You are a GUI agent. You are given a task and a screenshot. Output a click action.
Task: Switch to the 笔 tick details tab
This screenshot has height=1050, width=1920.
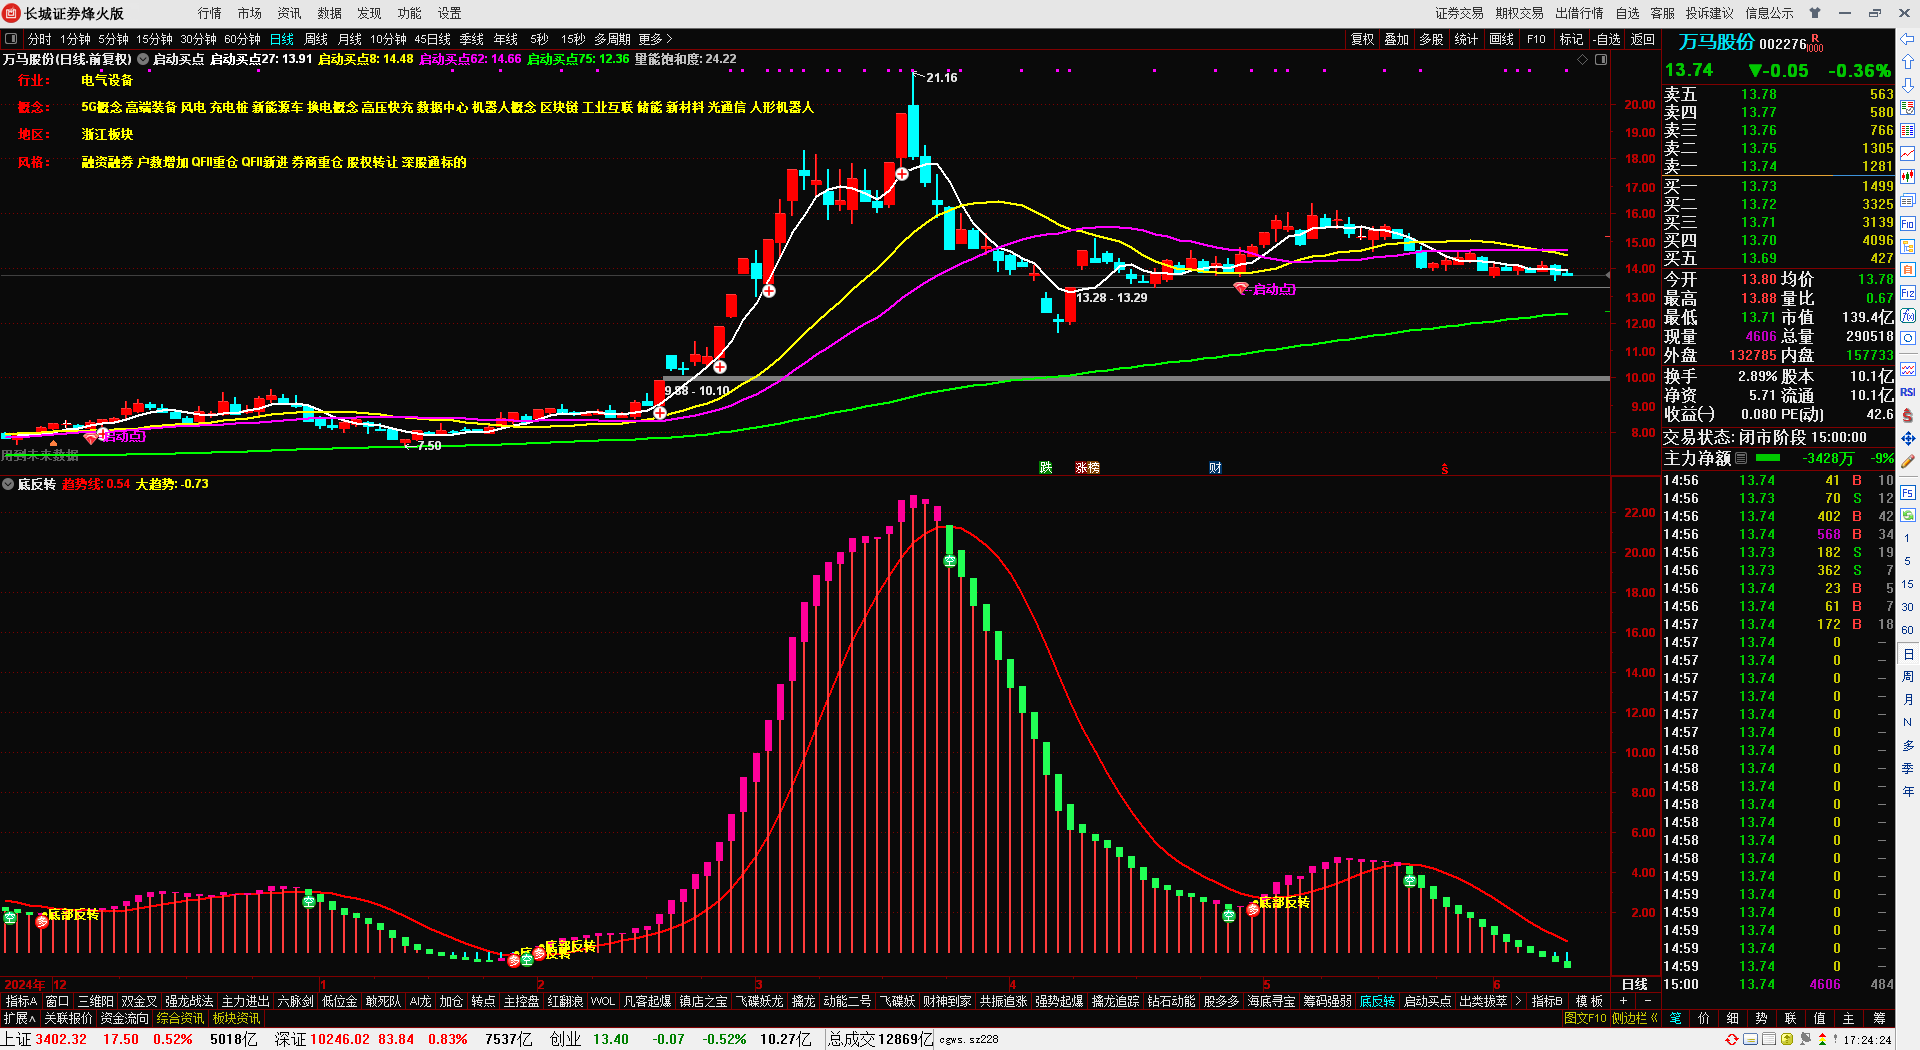1675,1018
